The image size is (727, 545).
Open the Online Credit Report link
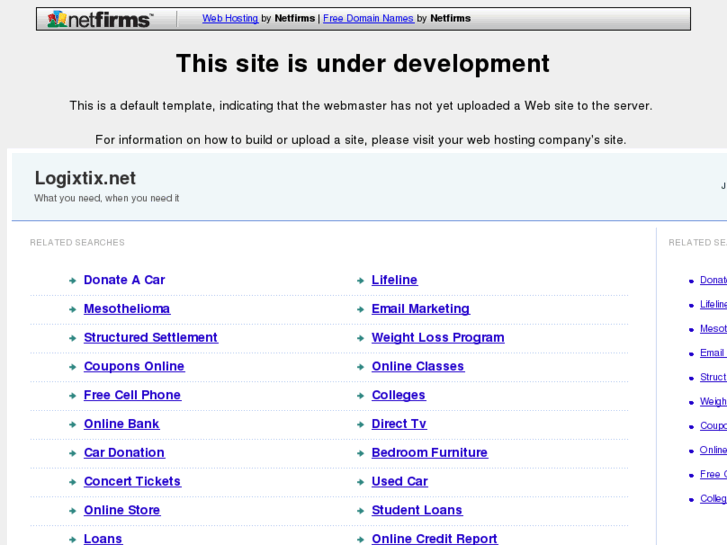434,539
